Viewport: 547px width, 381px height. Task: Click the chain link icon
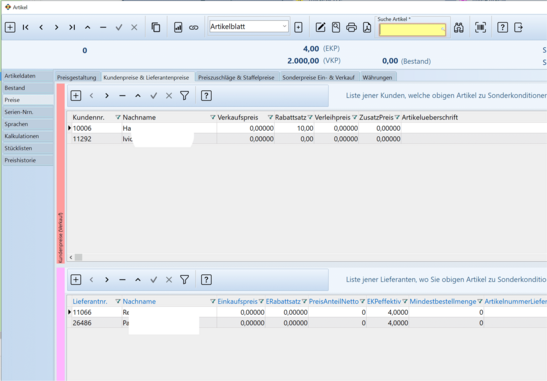point(194,27)
